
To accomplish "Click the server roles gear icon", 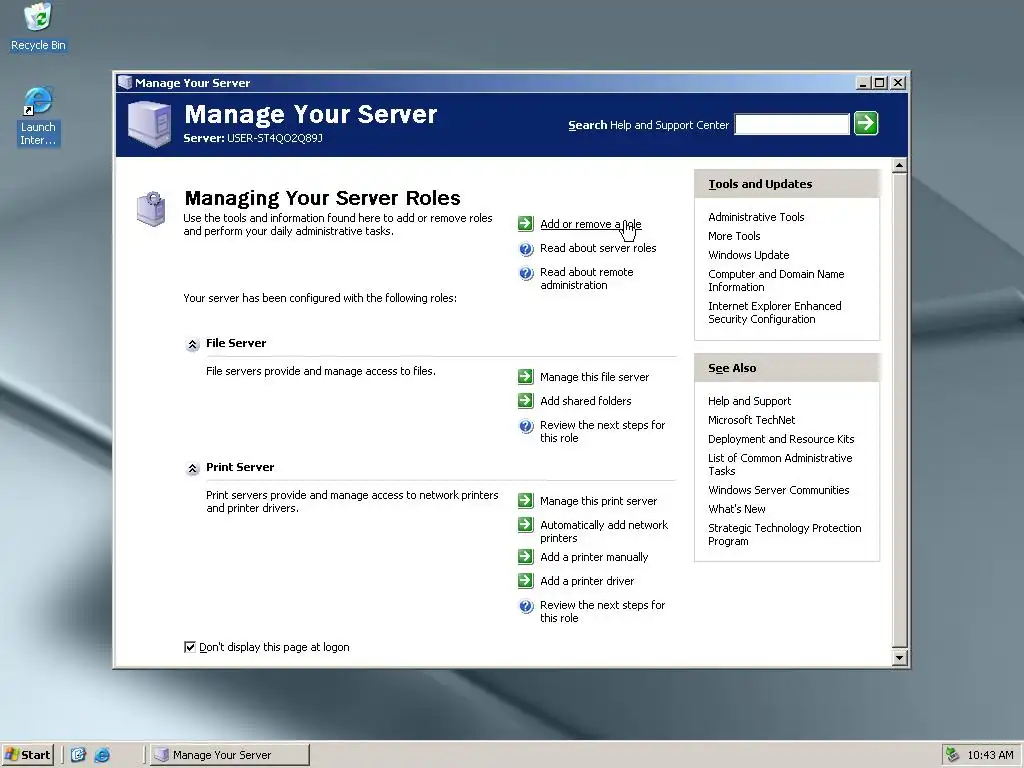I will (x=151, y=209).
